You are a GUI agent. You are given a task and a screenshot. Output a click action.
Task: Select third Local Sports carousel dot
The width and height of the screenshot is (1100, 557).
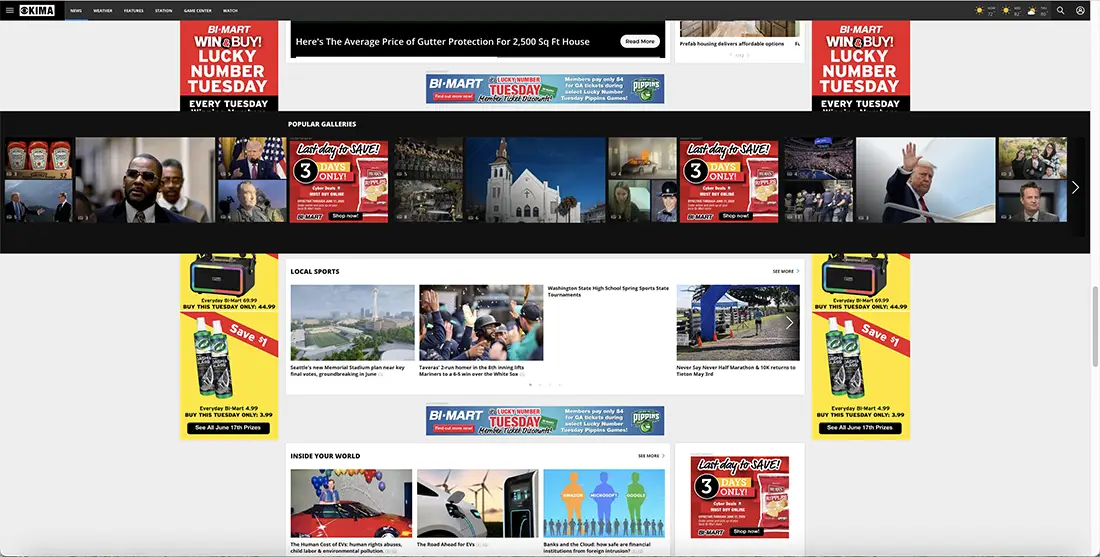[550, 384]
